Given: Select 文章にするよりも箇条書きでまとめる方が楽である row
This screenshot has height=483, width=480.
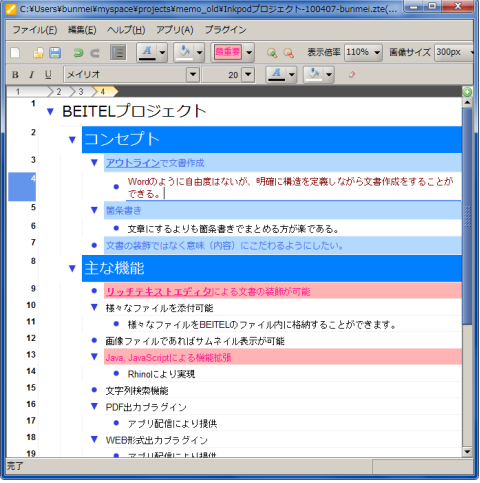Looking at the screenshot, I should click(x=294, y=229).
